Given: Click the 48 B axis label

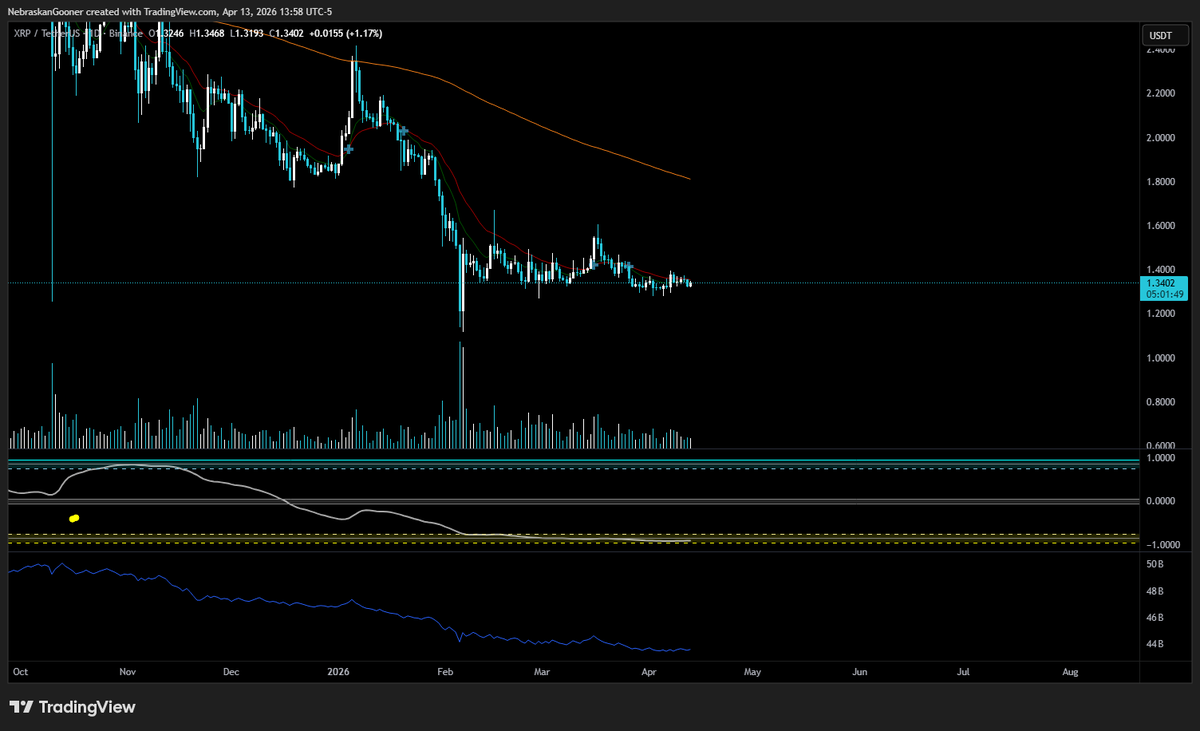Looking at the screenshot, I should coord(1155,591).
